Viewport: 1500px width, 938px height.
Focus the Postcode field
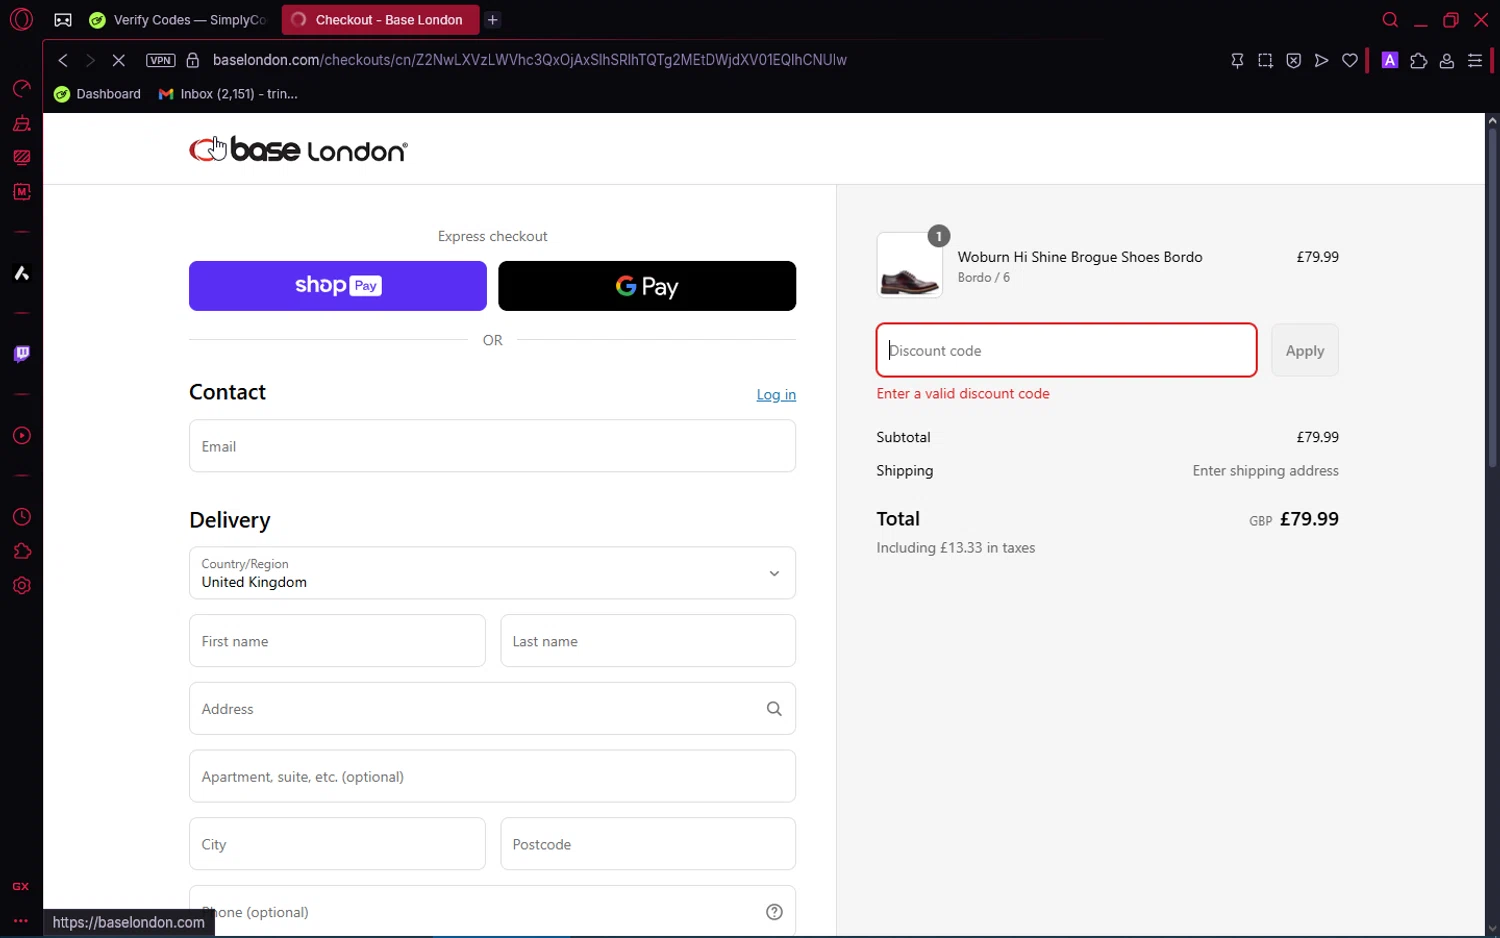coord(648,844)
